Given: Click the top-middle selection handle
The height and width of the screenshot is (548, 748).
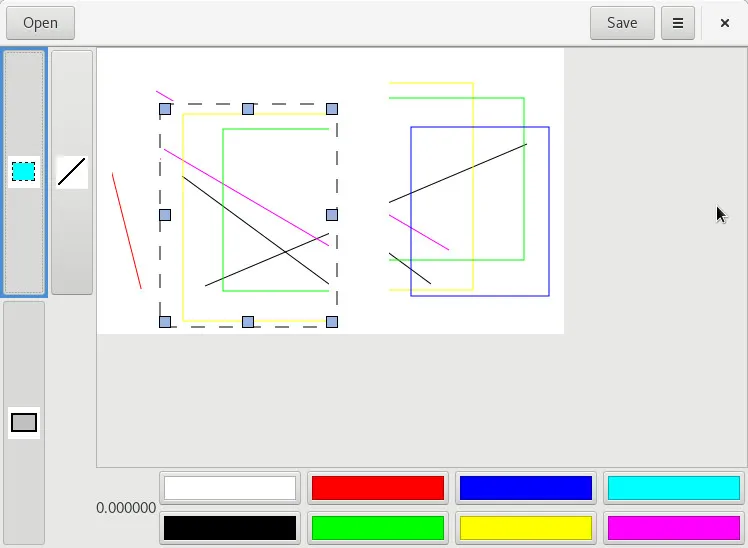Looking at the screenshot, I should 248,109.
